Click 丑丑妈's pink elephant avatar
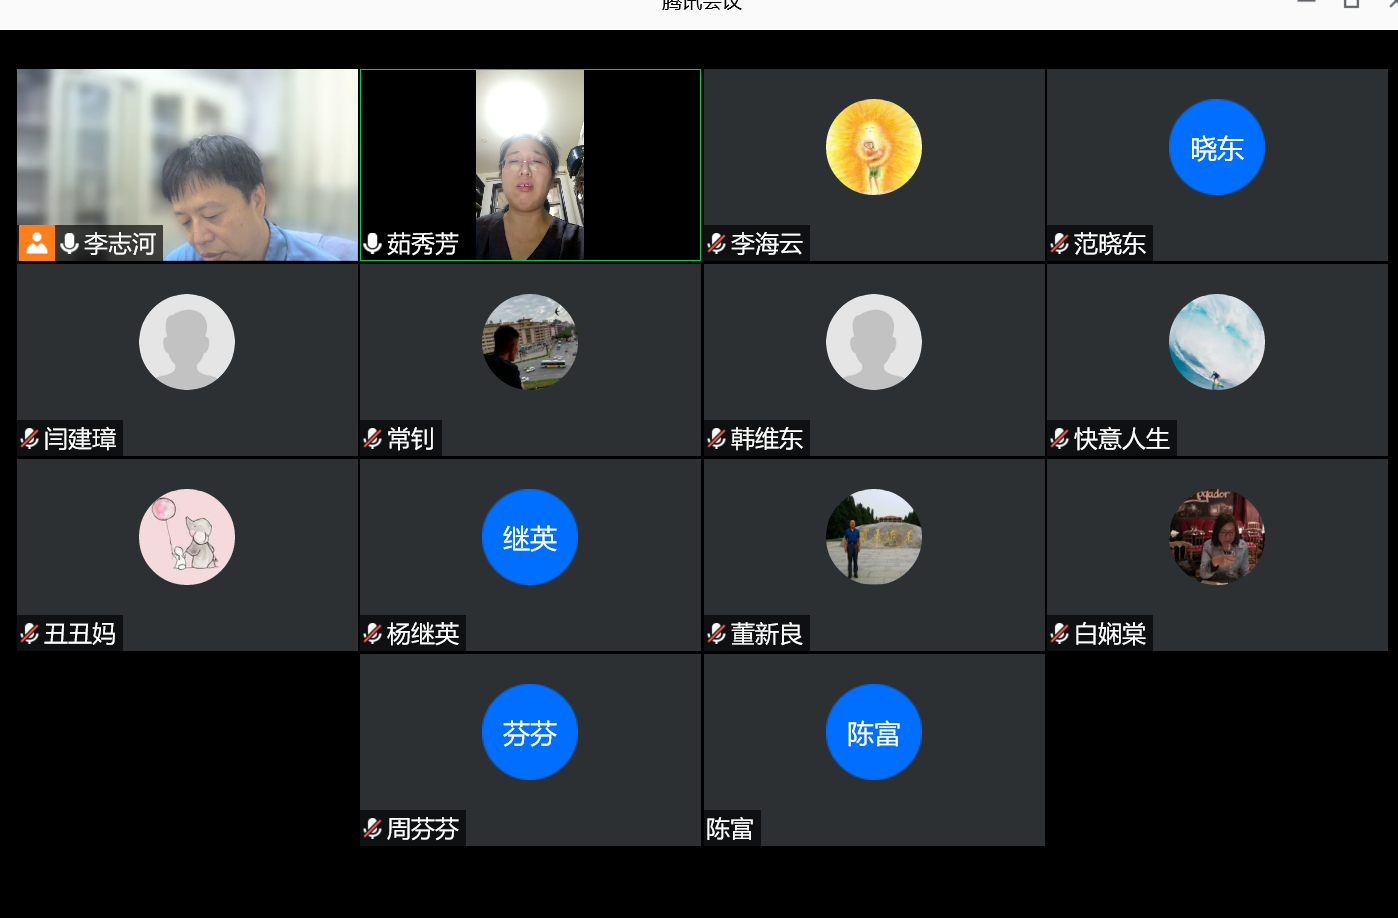 coord(187,537)
